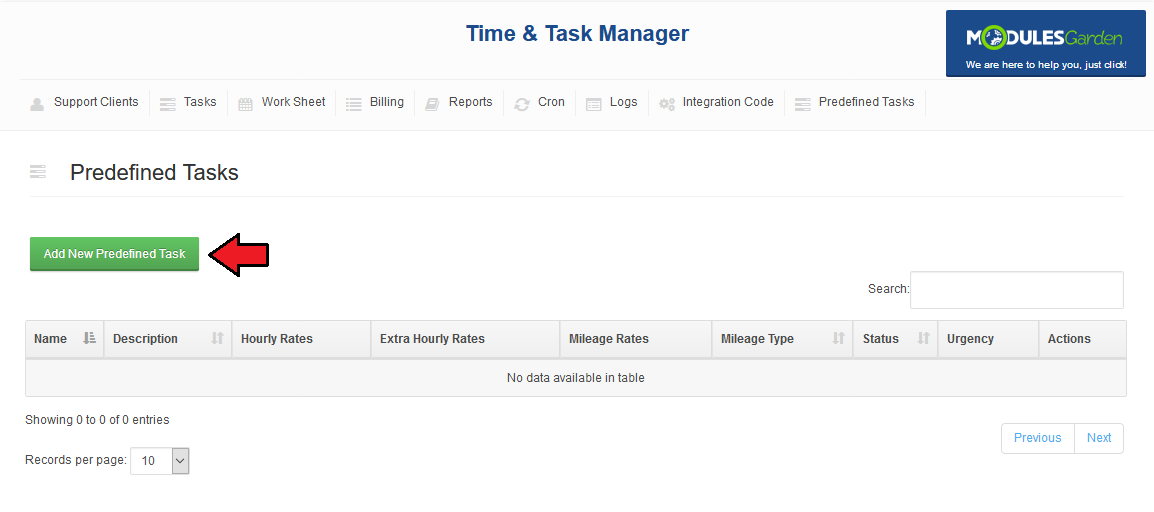Click the Reports book icon
The width and height of the screenshot is (1154, 512).
click(x=432, y=104)
